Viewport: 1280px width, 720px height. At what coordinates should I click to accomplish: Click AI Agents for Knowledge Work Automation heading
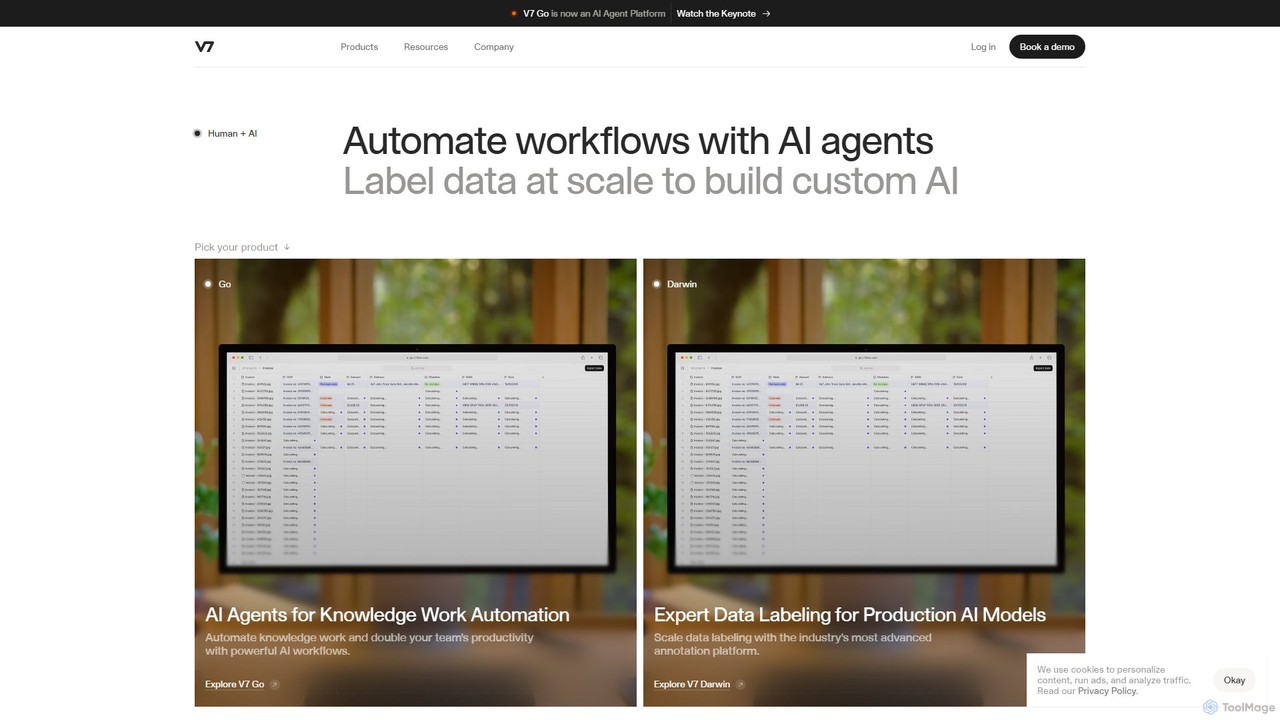(x=387, y=615)
